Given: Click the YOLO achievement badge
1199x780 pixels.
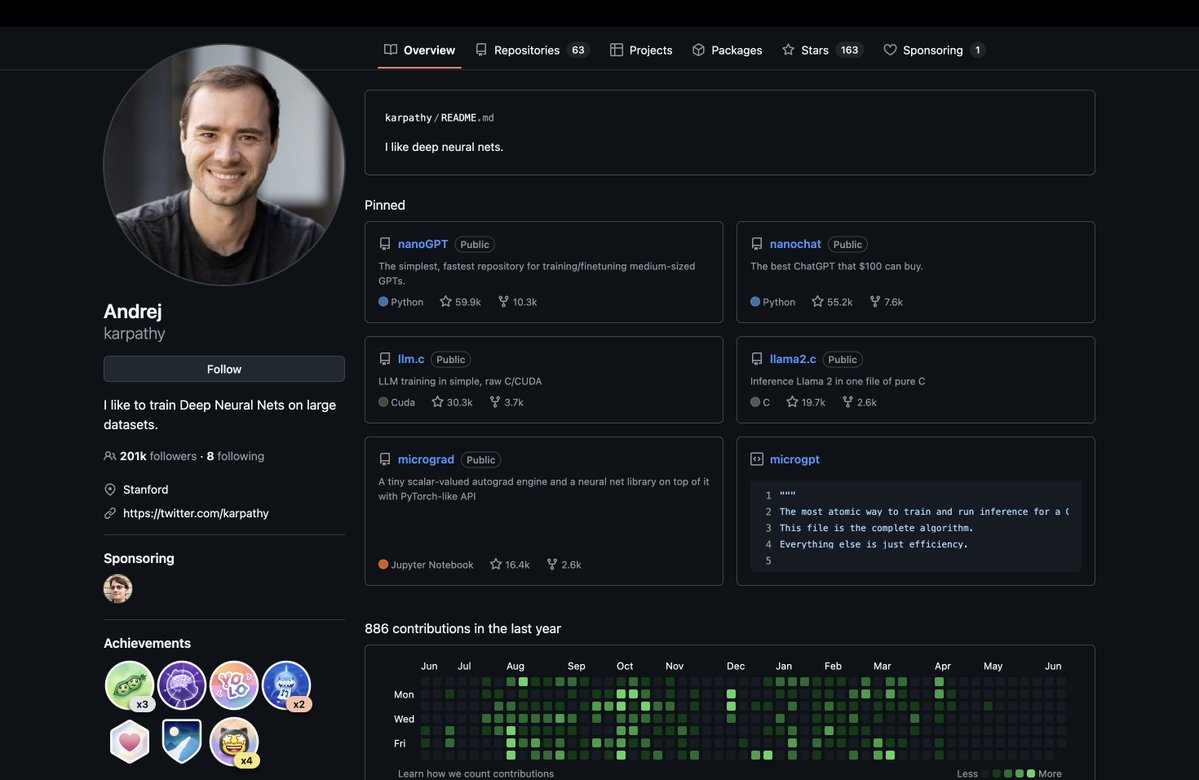Looking at the screenshot, I should (x=234, y=685).
